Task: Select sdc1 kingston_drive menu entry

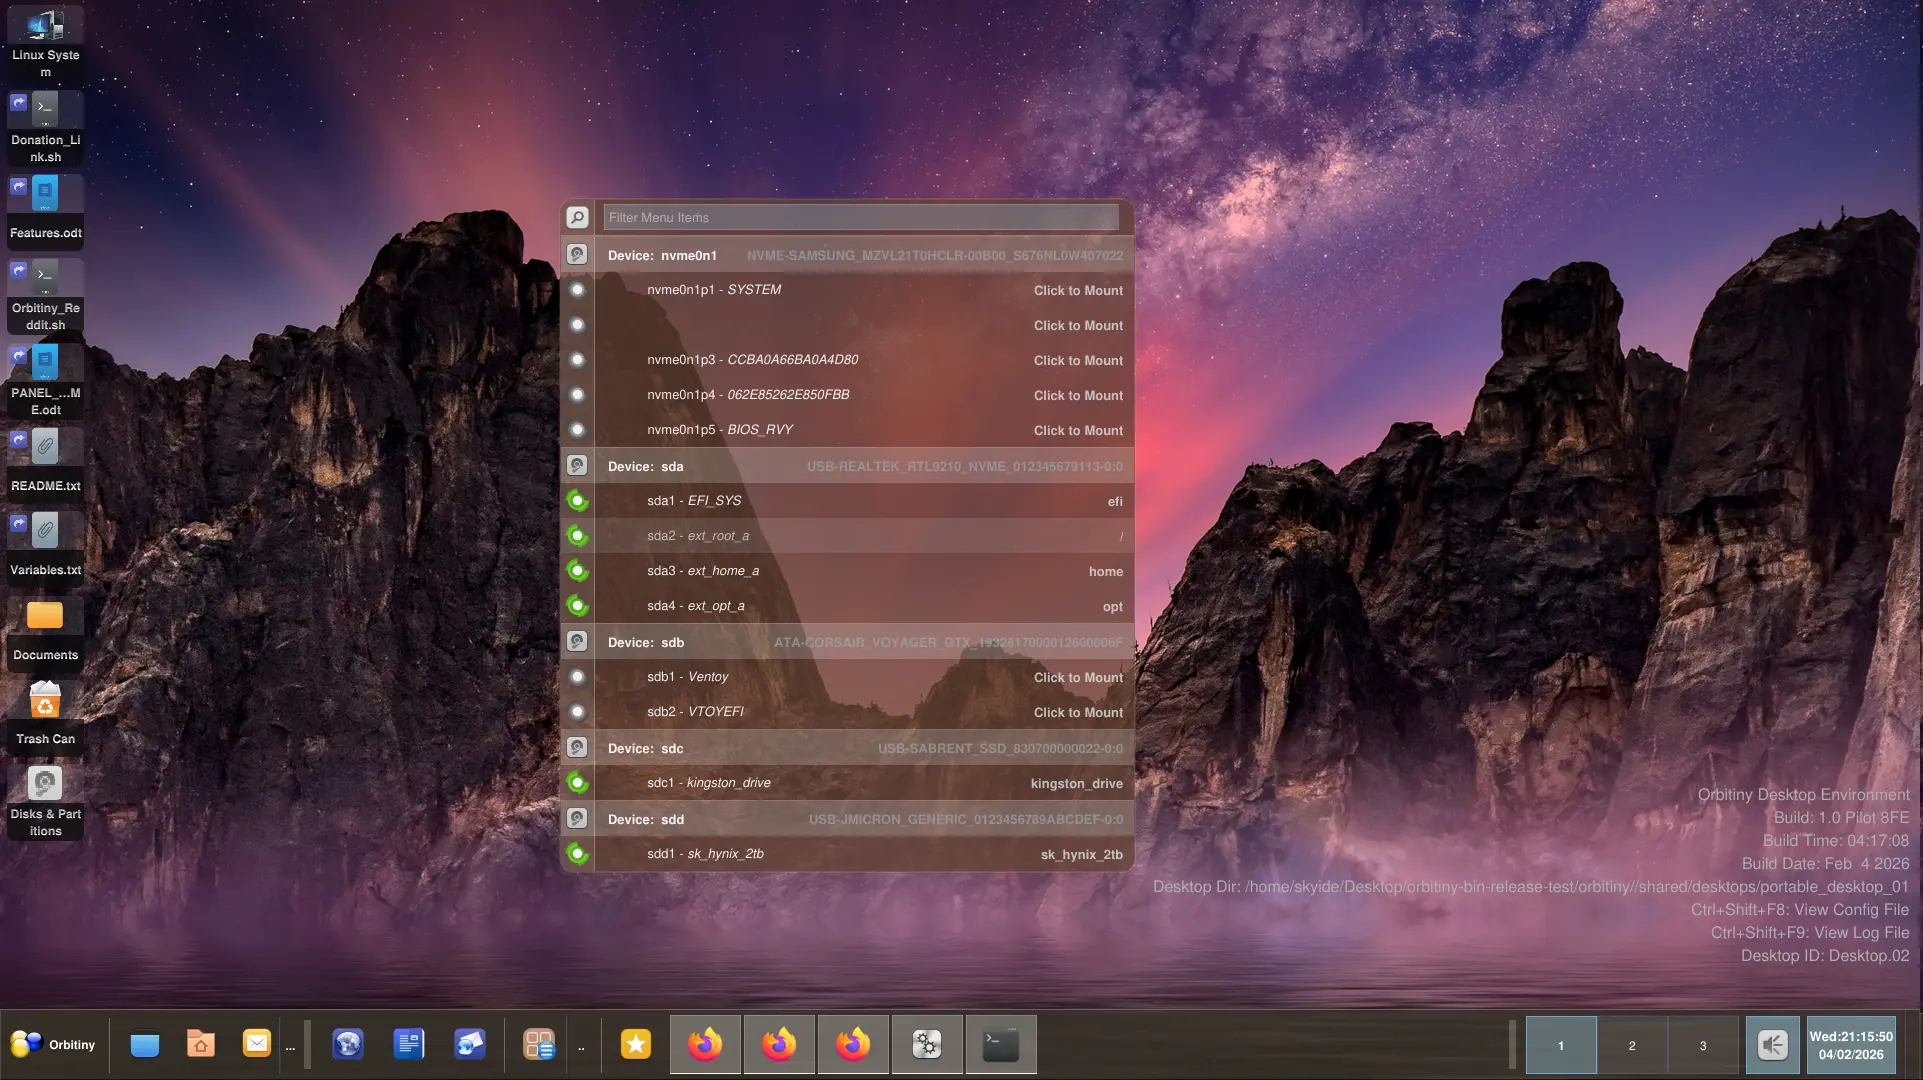Action: tap(708, 783)
